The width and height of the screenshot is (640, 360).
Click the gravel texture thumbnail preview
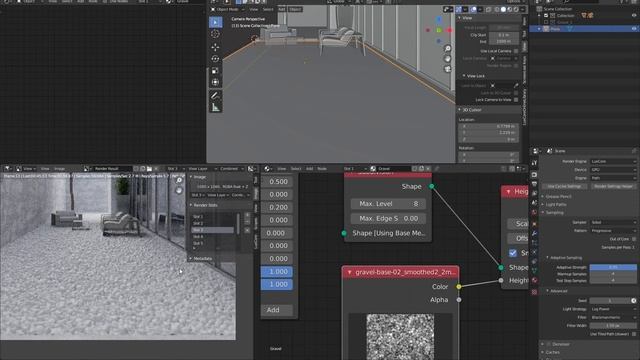(x=400, y=337)
